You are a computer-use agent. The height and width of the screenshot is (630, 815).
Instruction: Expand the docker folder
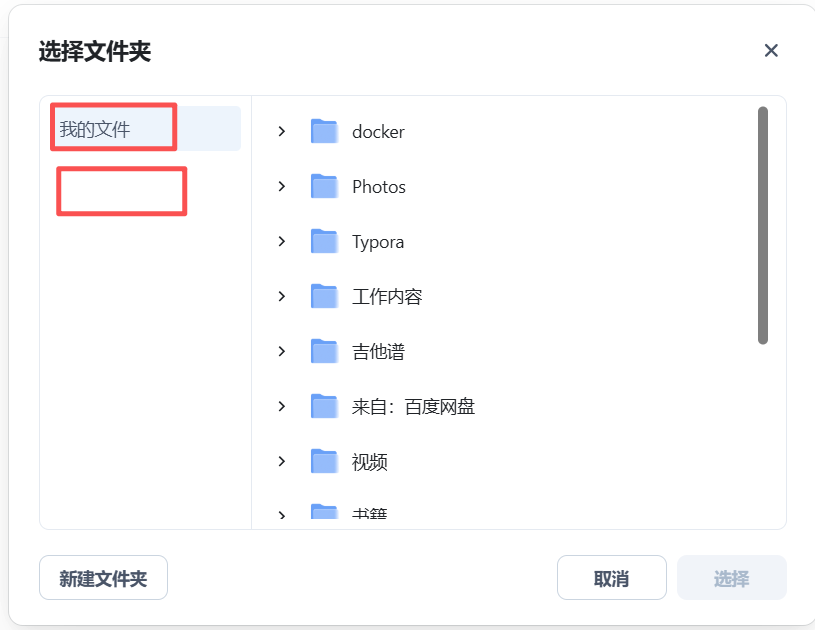[x=282, y=131]
